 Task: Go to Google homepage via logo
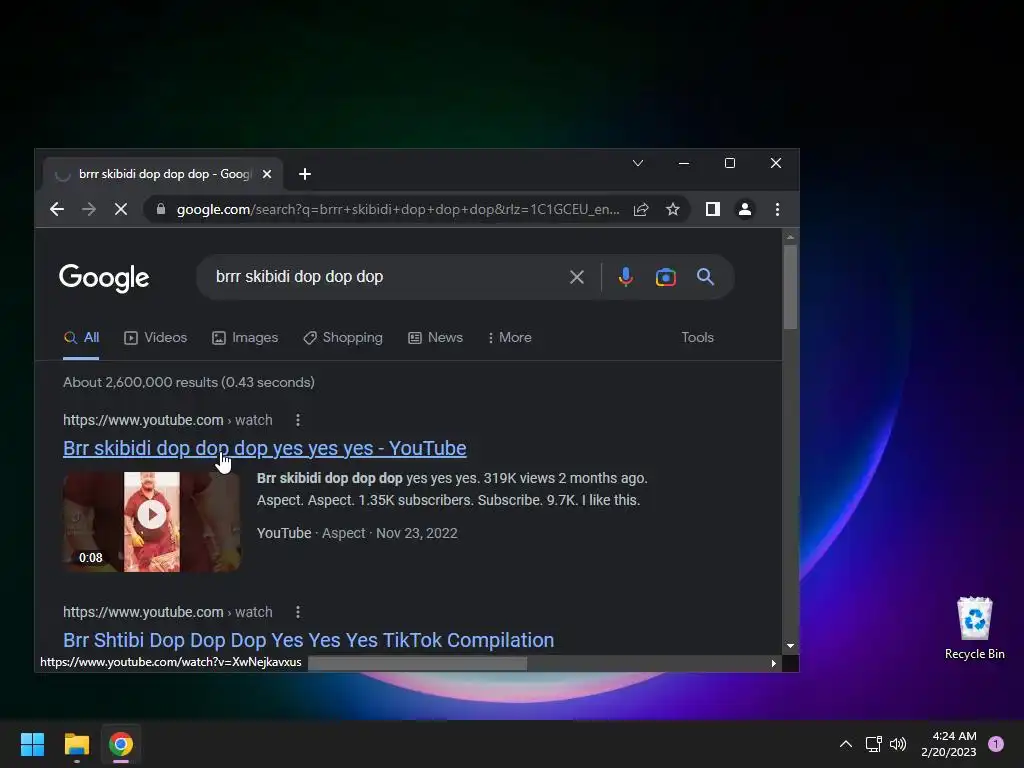pos(104,278)
